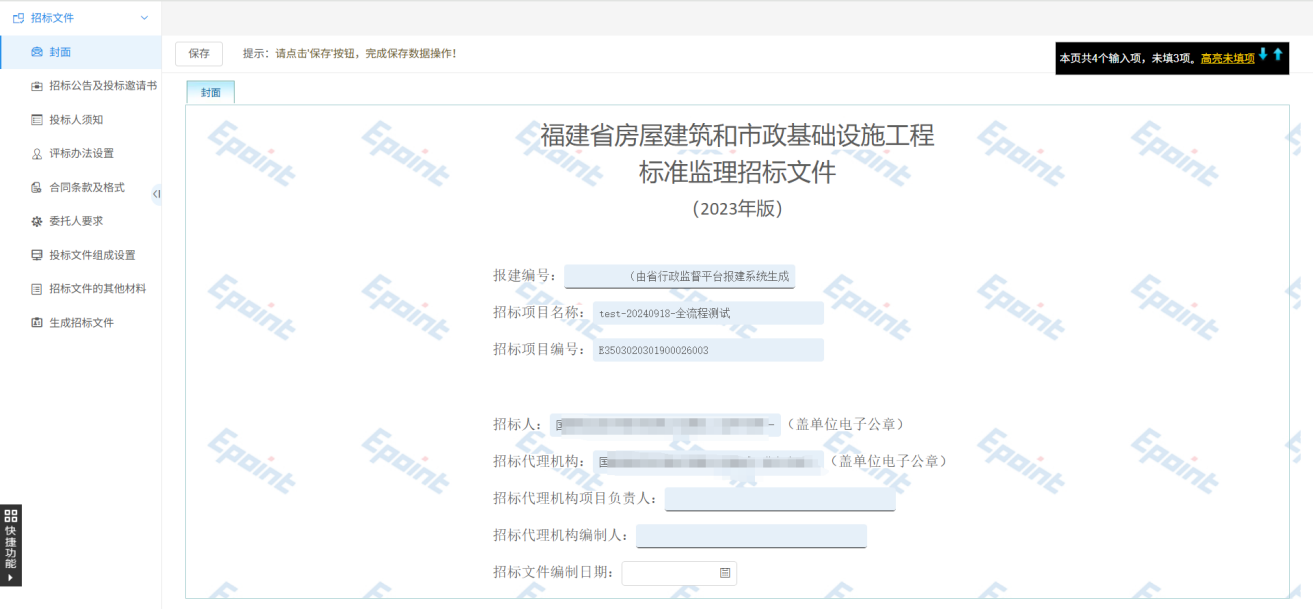Open 合同条款及格式 in the sidebar menu
Screen dimensions: 1313x610
click(x=87, y=187)
